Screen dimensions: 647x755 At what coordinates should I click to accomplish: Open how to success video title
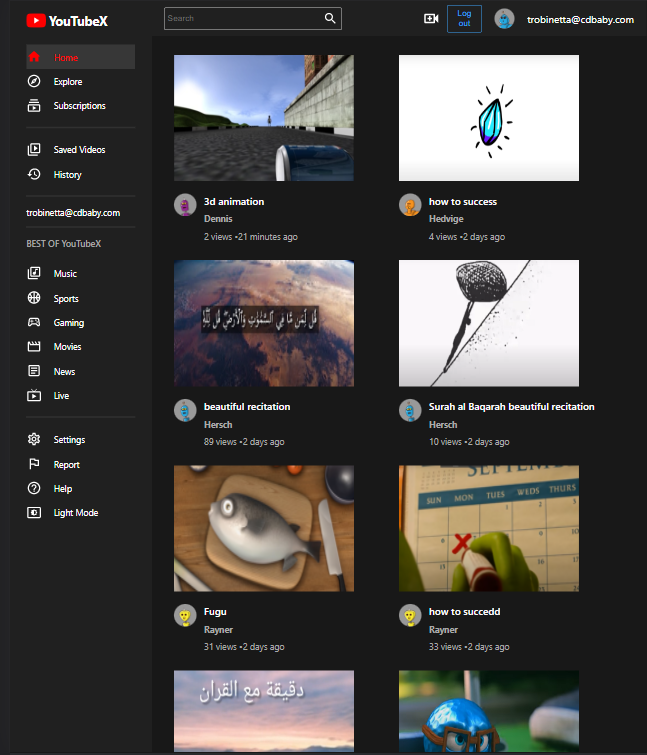463,202
